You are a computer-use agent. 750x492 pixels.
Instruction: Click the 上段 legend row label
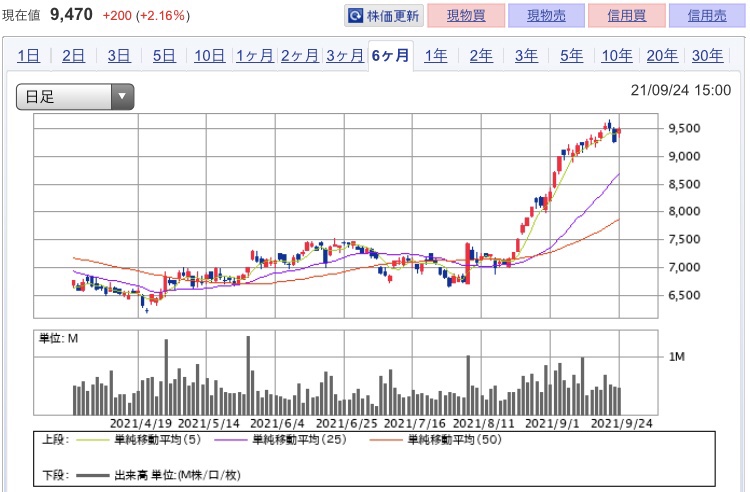tap(55, 439)
